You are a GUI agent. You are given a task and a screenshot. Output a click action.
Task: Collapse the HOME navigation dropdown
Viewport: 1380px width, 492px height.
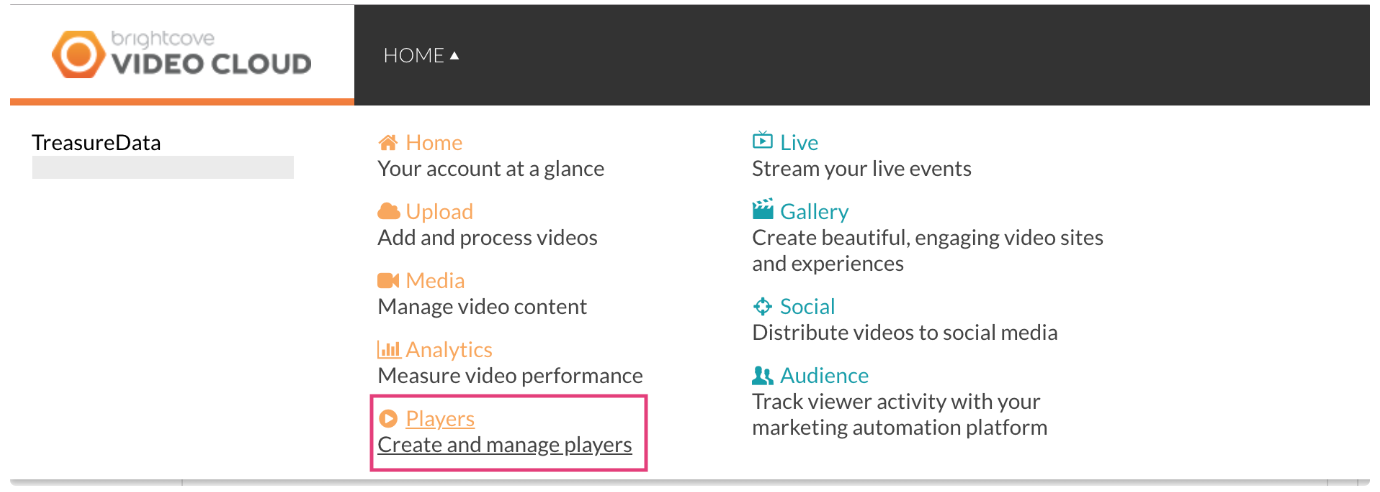[421, 56]
